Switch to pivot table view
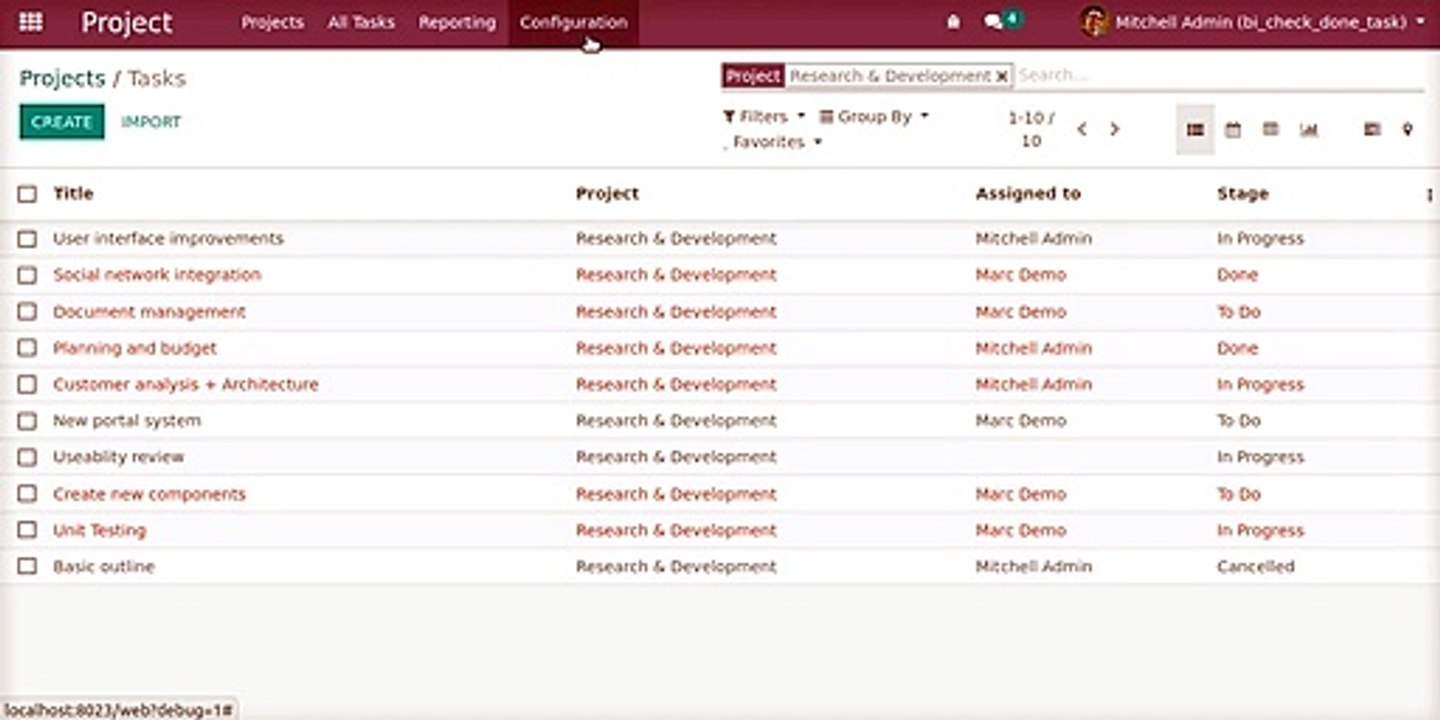 tap(1271, 129)
